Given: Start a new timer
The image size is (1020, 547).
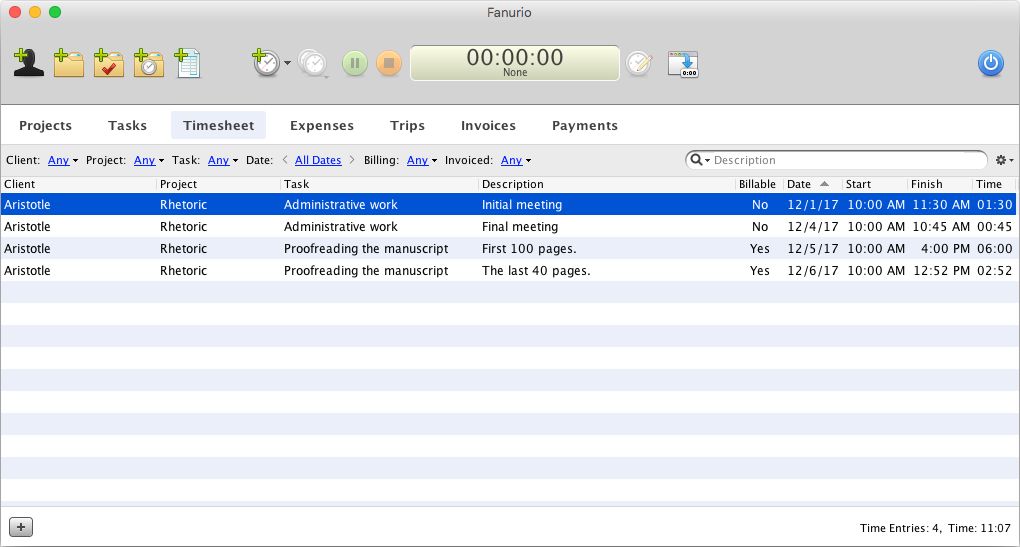Looking at the screenshot, I should 265,63.
